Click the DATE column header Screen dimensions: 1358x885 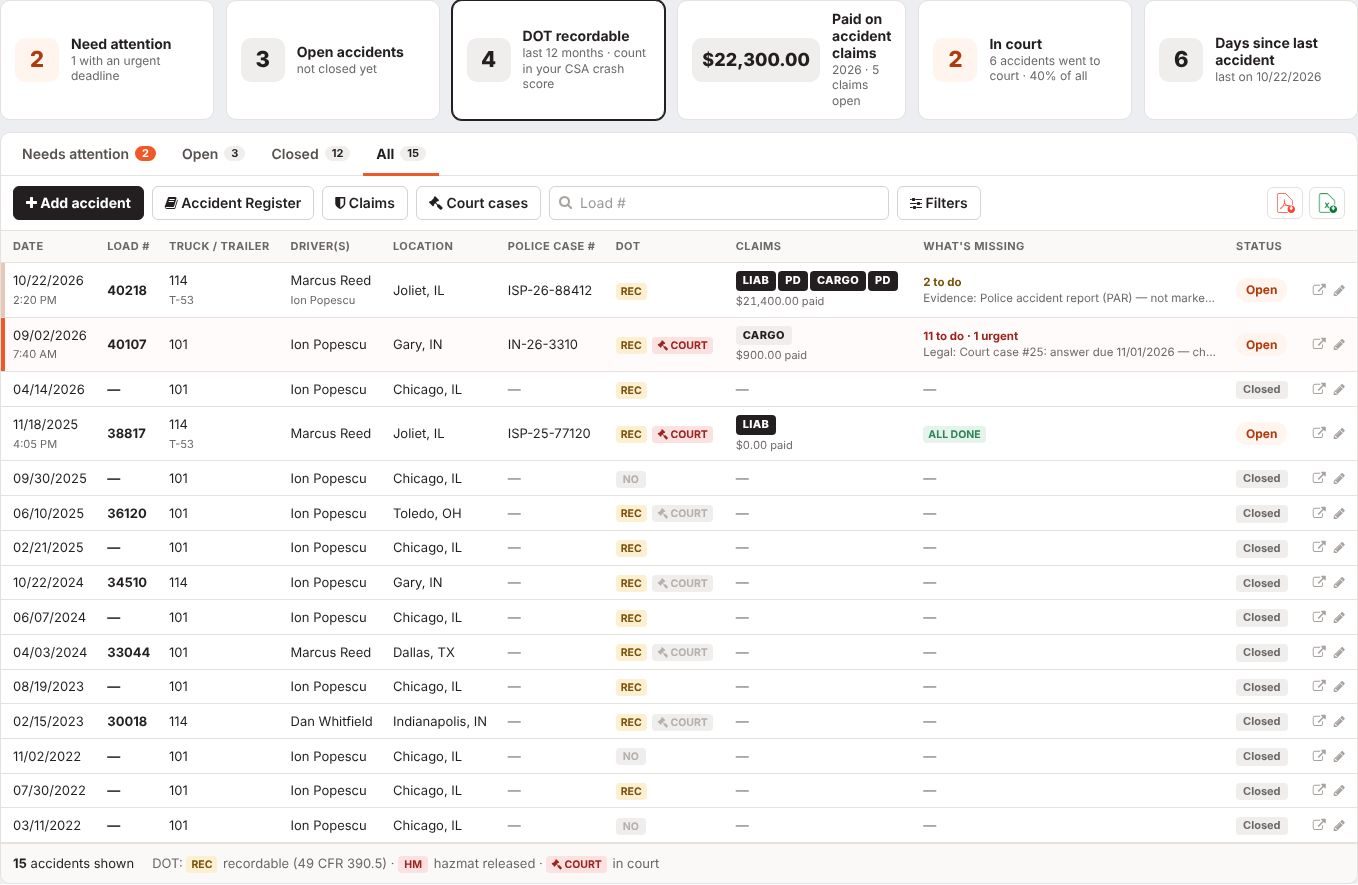[x=28, y=246]
